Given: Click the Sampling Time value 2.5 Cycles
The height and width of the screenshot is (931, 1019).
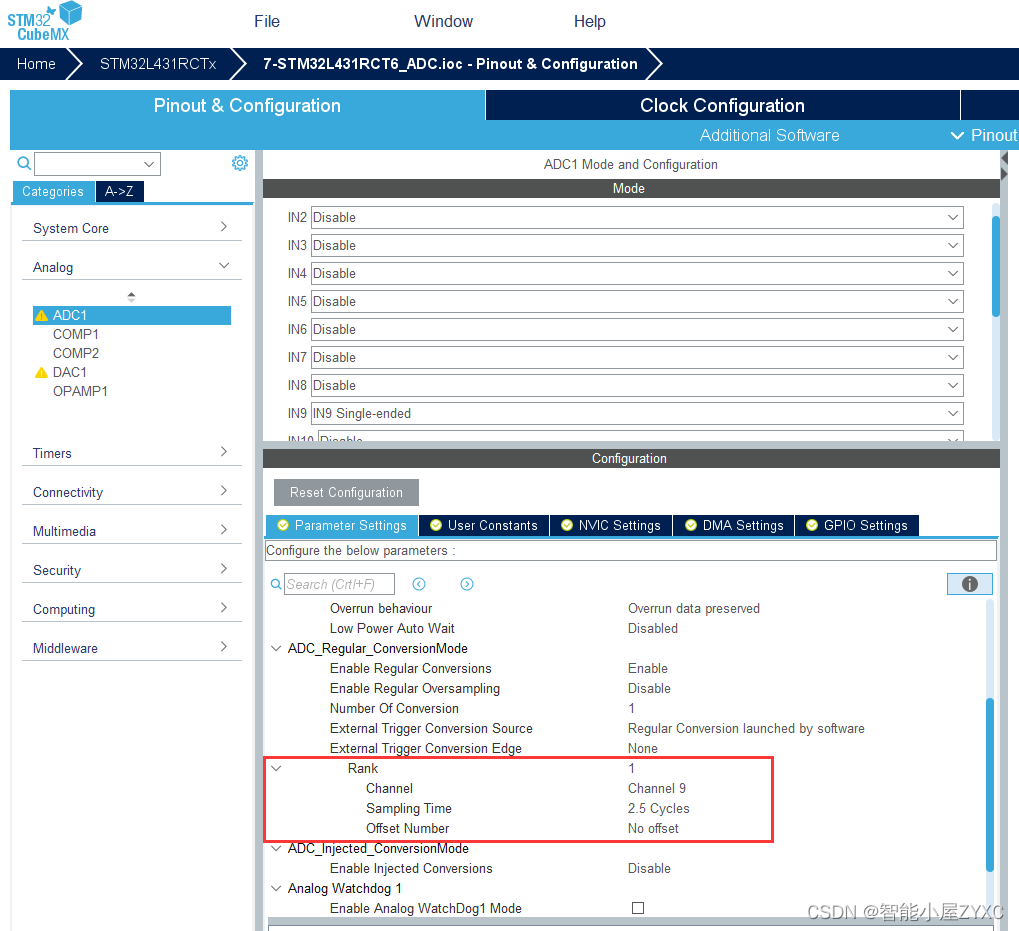Looking at the screenshot, I should [x=658, y=808].
